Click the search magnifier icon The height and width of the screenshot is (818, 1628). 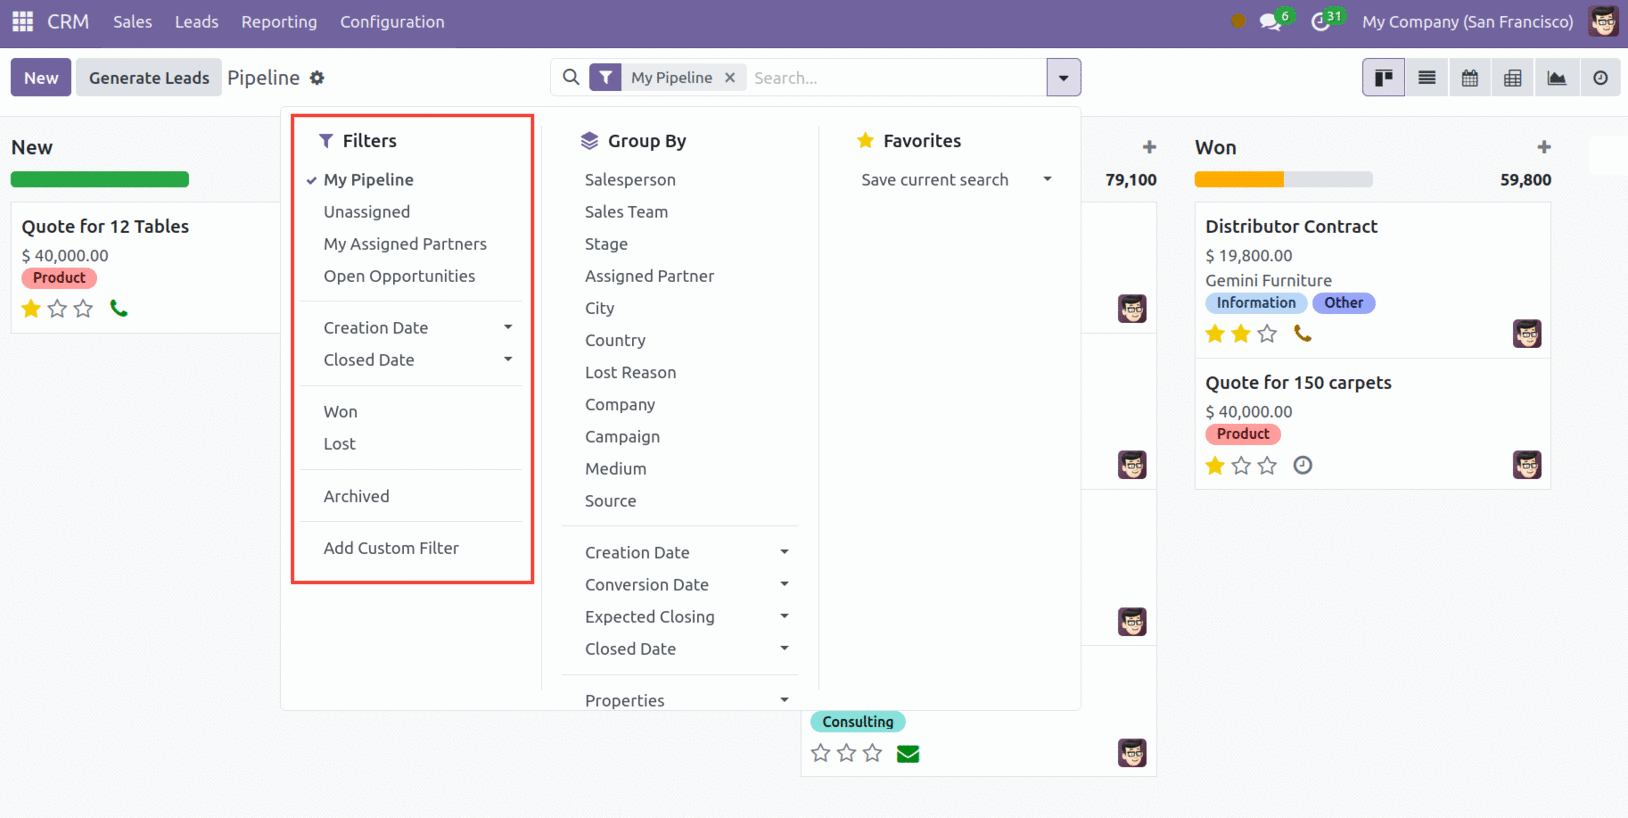tap(571, 77)
